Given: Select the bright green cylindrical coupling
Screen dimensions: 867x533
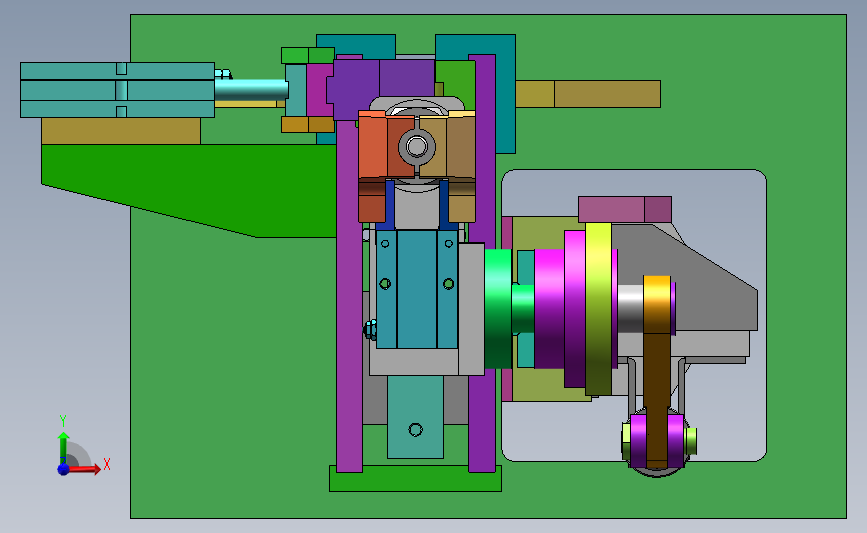Looking at the screenshot, I should coord(498,309).
